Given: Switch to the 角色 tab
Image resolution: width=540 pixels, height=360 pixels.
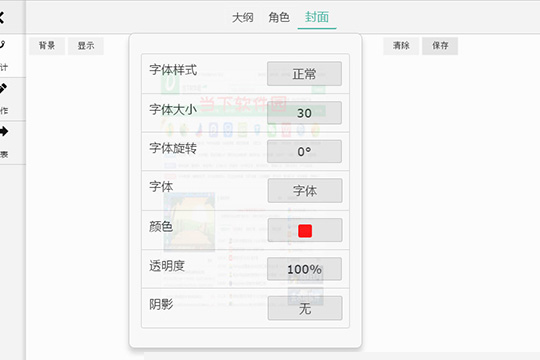Looking at the screenshot, I should click(x=279, y=18).
